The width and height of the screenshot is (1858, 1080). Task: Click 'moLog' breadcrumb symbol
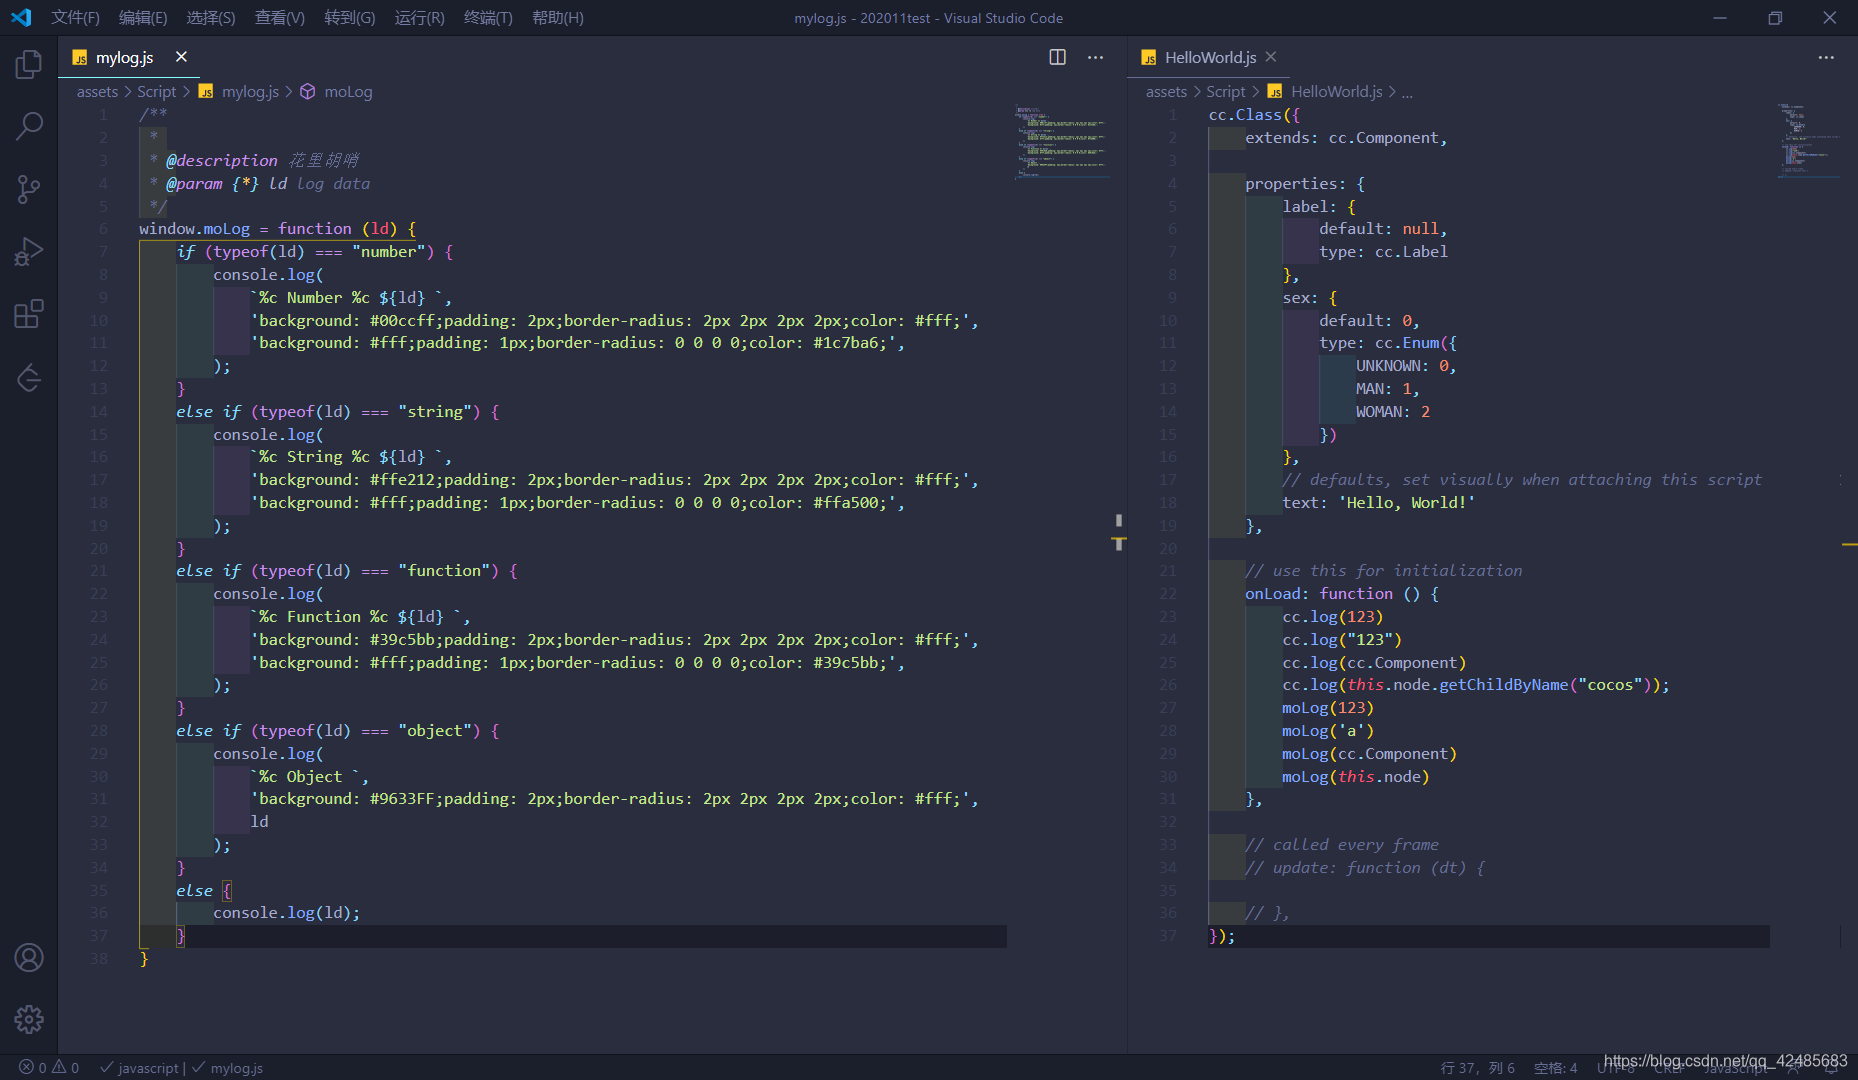[348, 91]
